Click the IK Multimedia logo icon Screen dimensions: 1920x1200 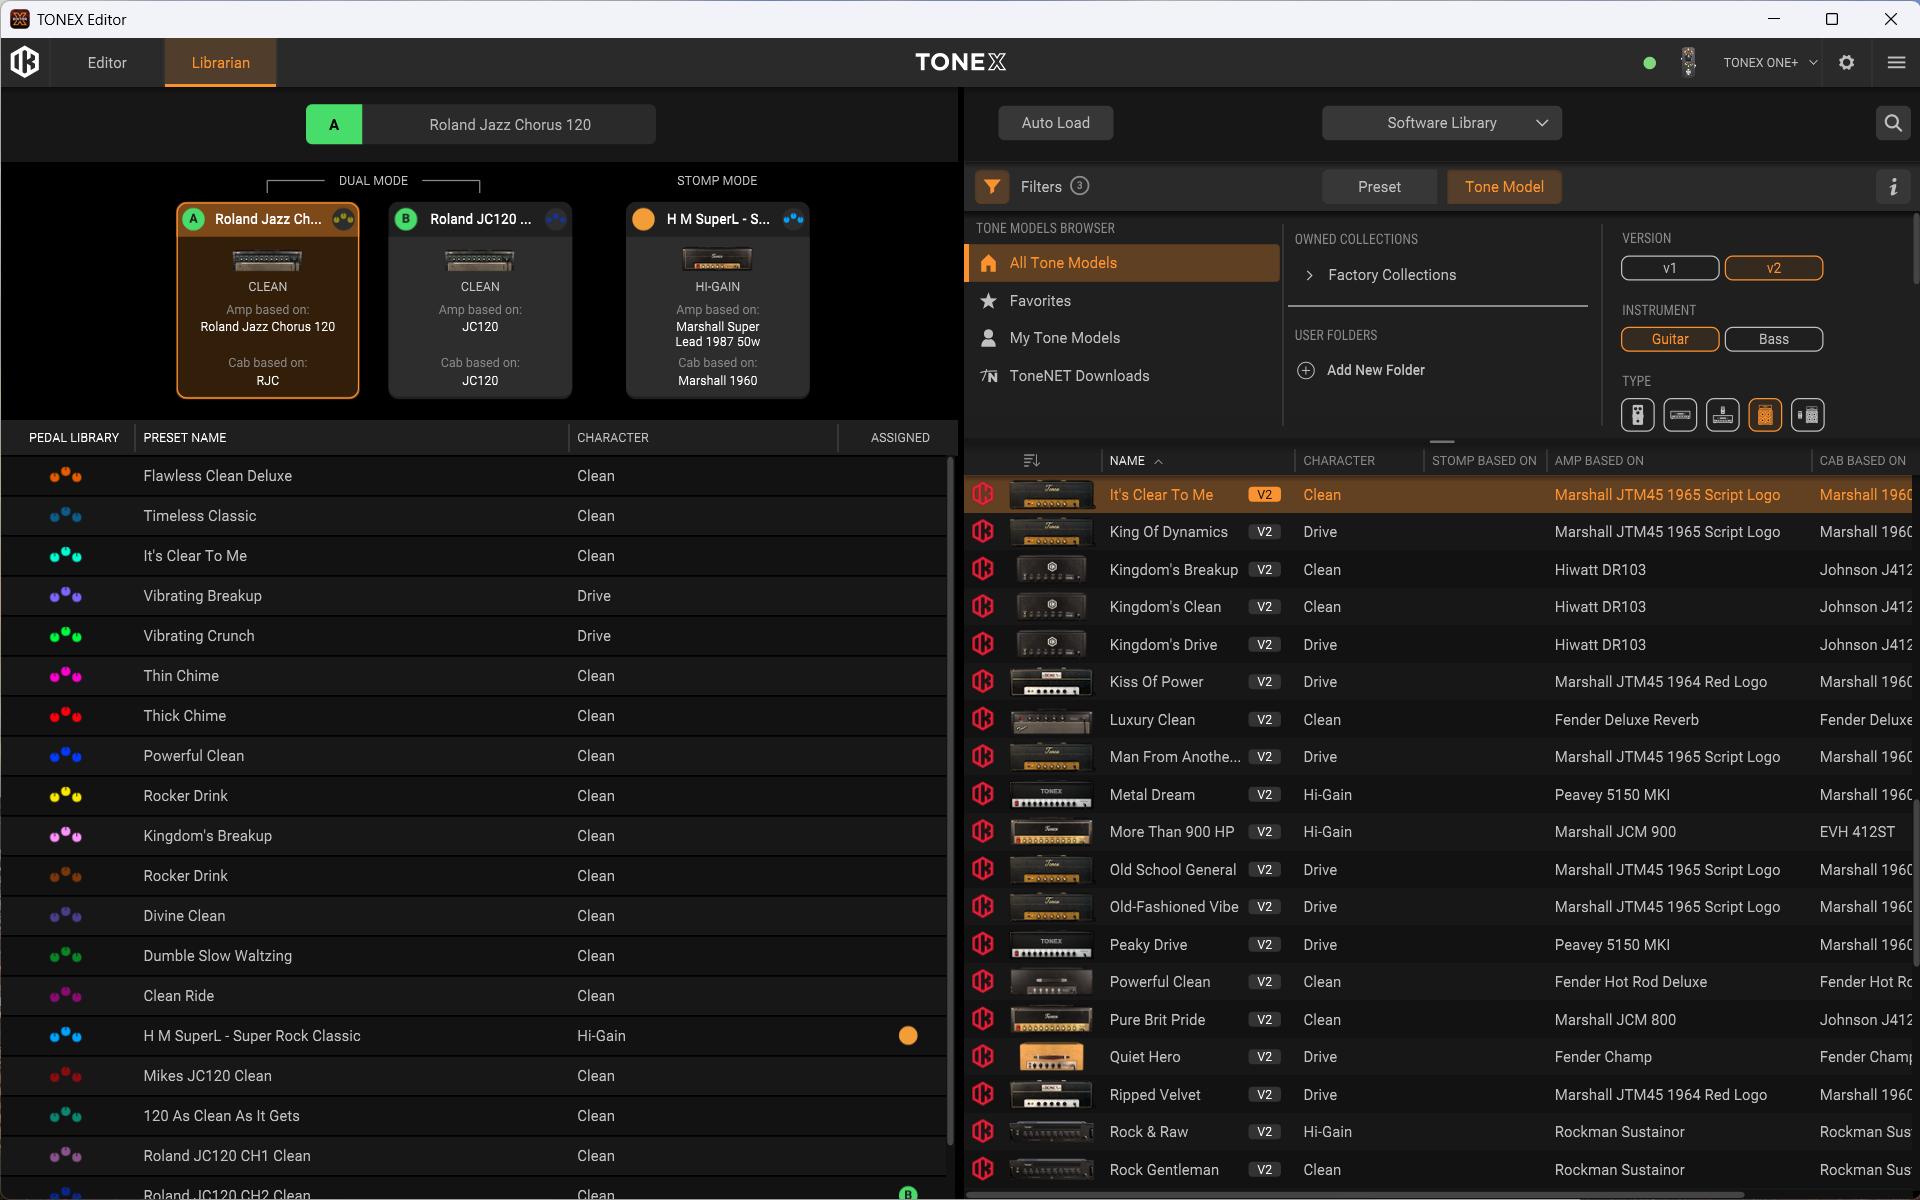coord(25,62)
